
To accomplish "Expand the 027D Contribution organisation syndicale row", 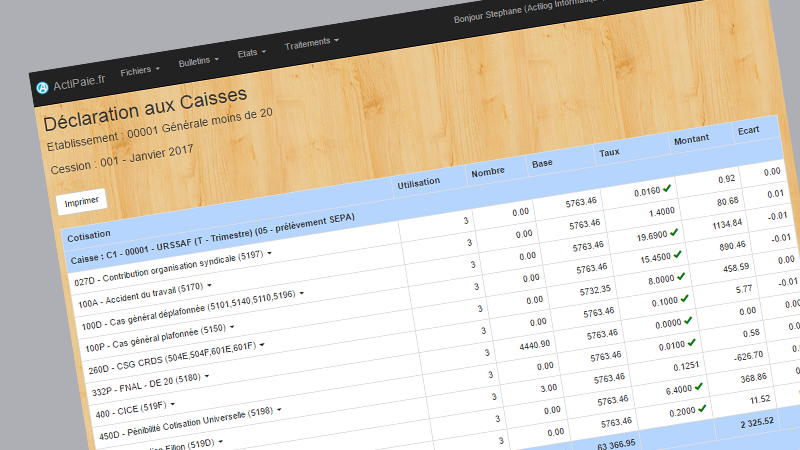I will [x=269, y=253].
